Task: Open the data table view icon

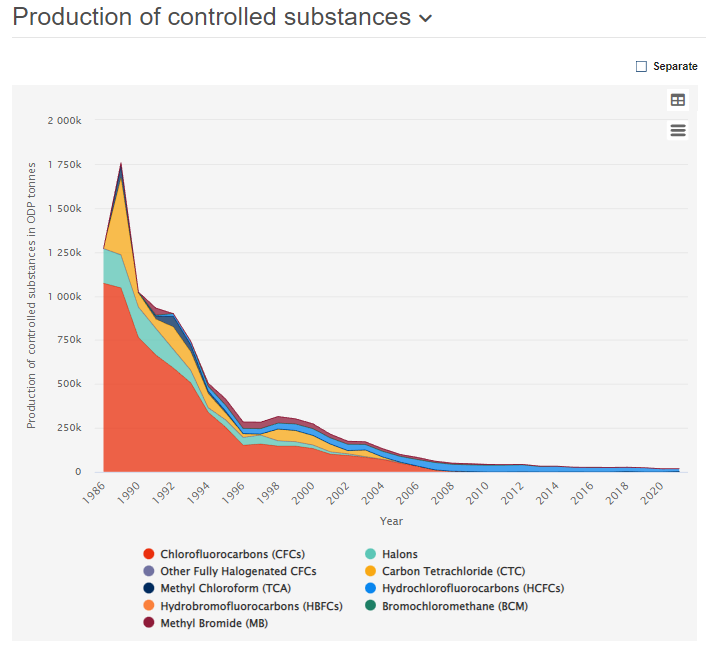Action: click(678, 100)
